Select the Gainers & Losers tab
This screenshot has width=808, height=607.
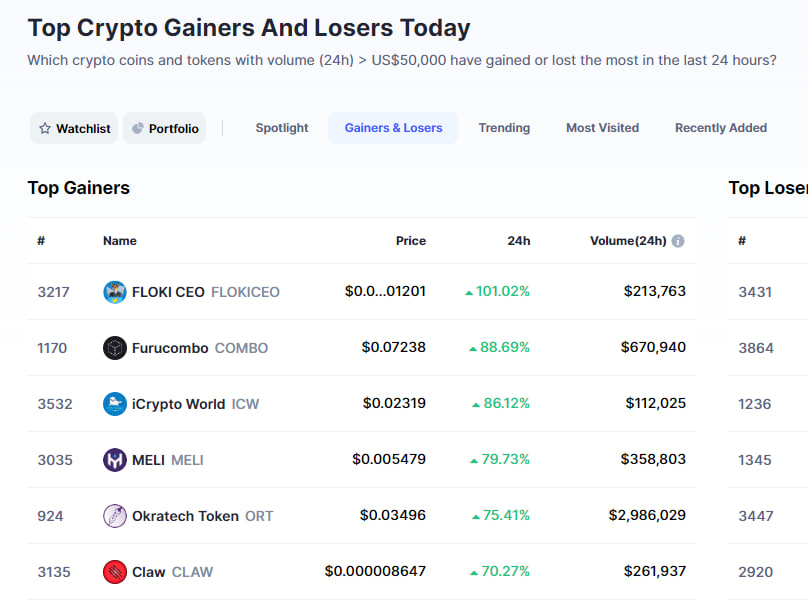[x=393, y=128]
